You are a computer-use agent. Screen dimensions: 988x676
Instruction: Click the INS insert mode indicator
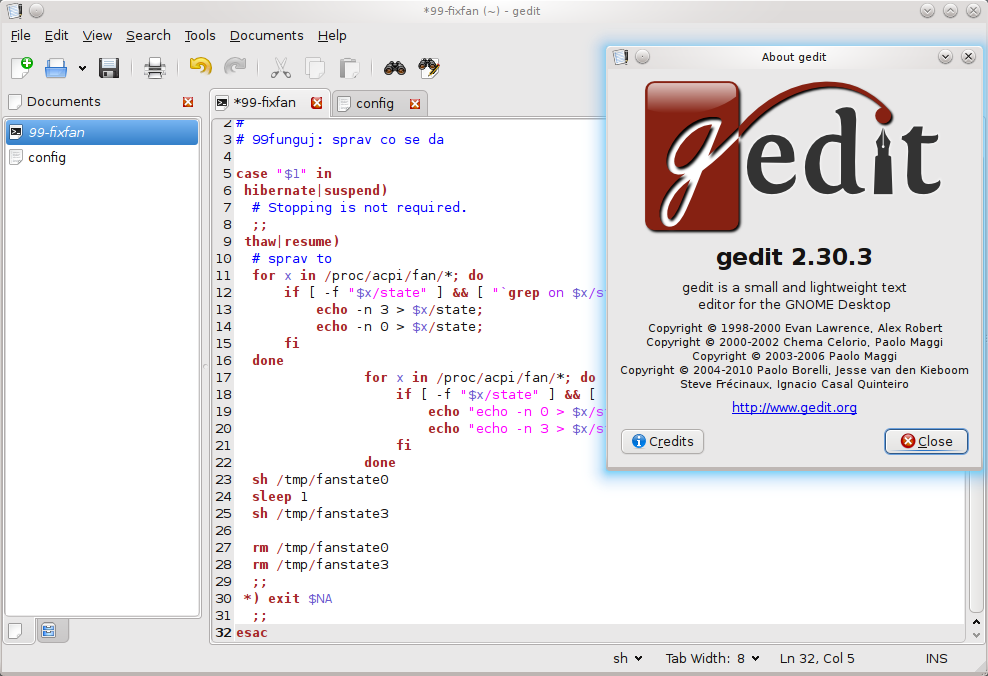936,658
